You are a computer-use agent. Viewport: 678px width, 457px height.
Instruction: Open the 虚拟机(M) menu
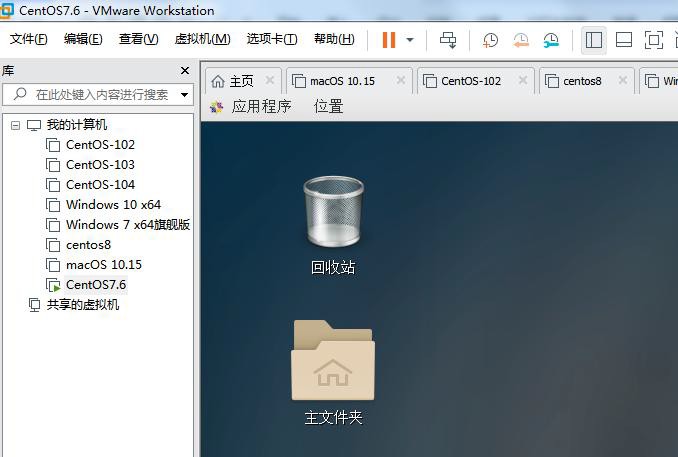pos(202,40)
